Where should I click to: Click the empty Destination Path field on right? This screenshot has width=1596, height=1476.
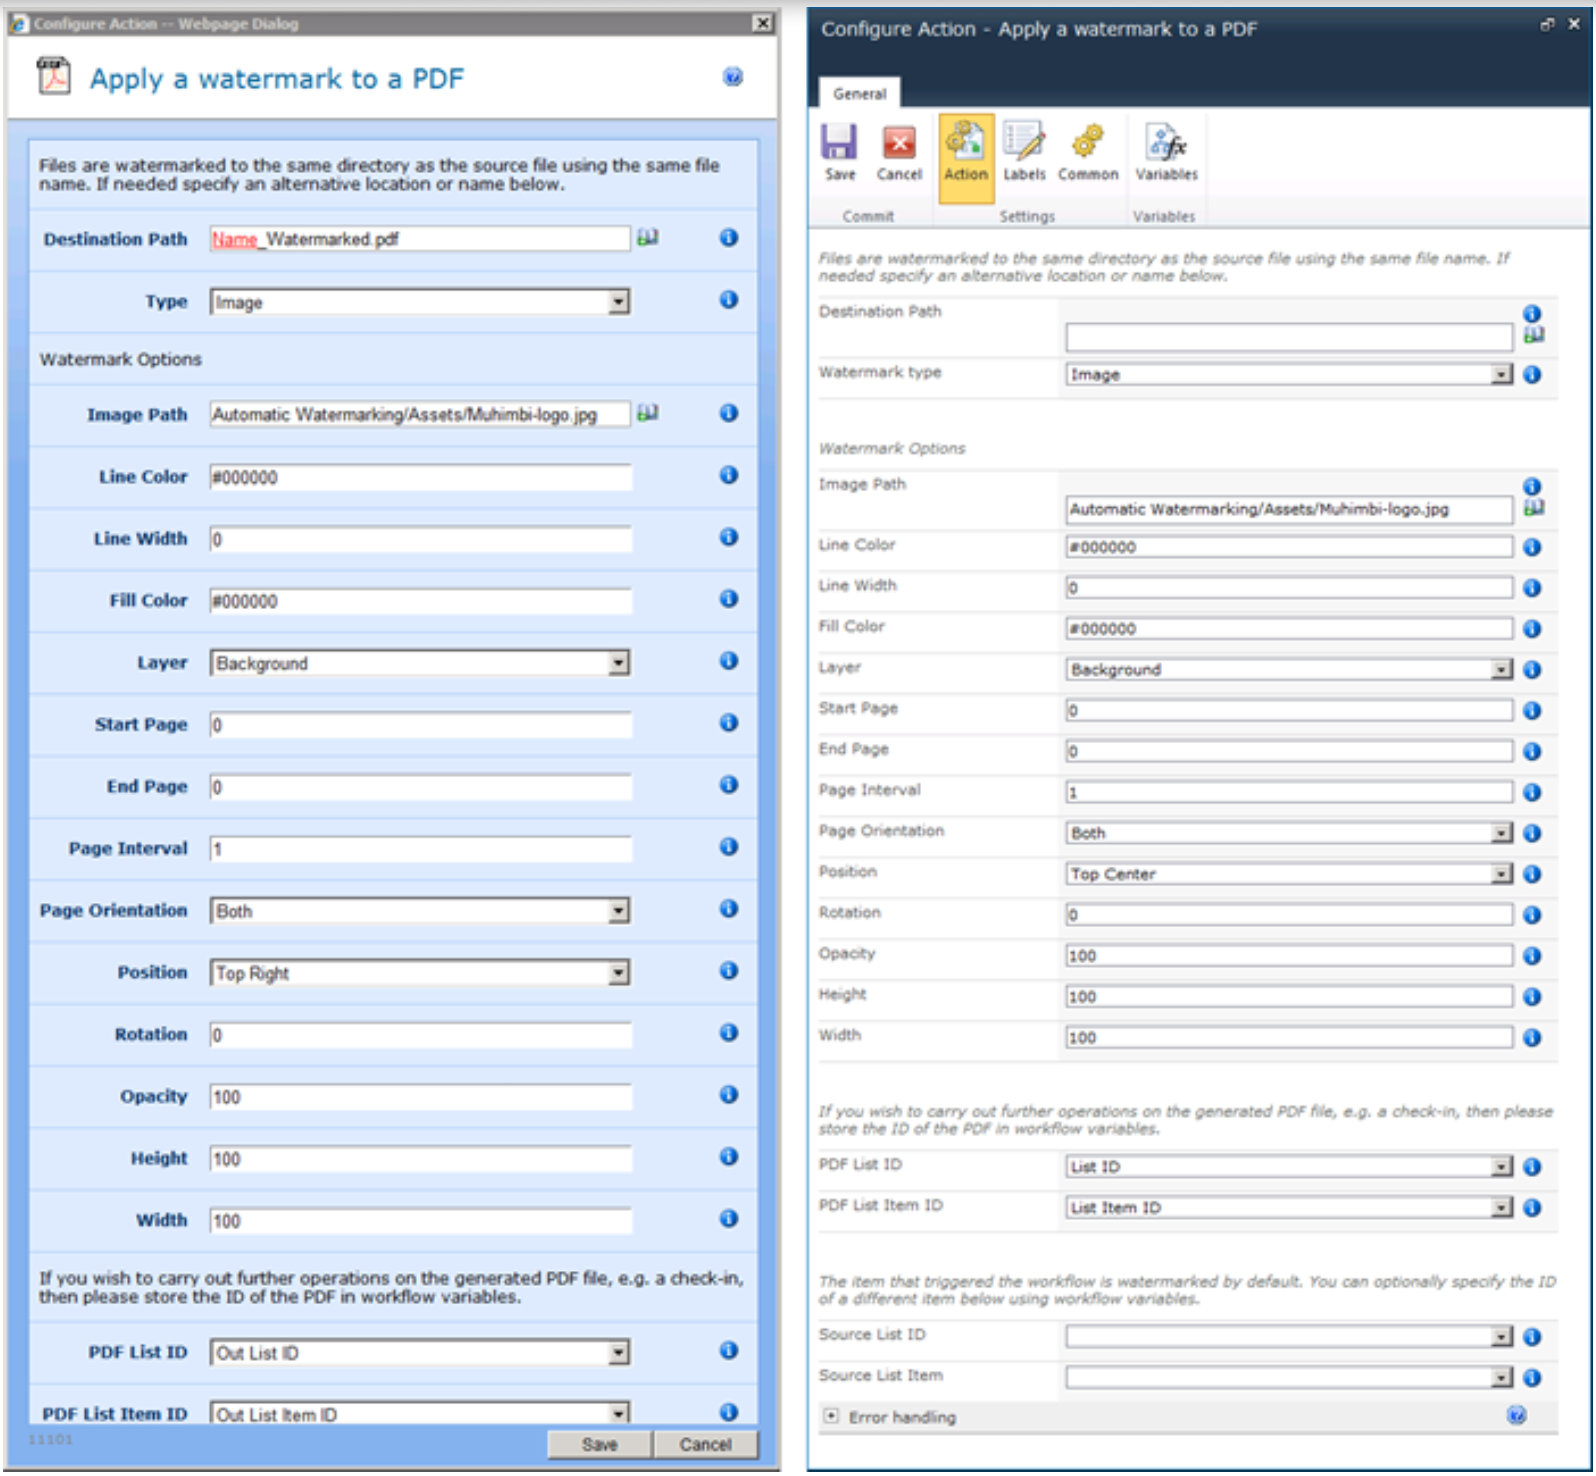coord(1287,337)
